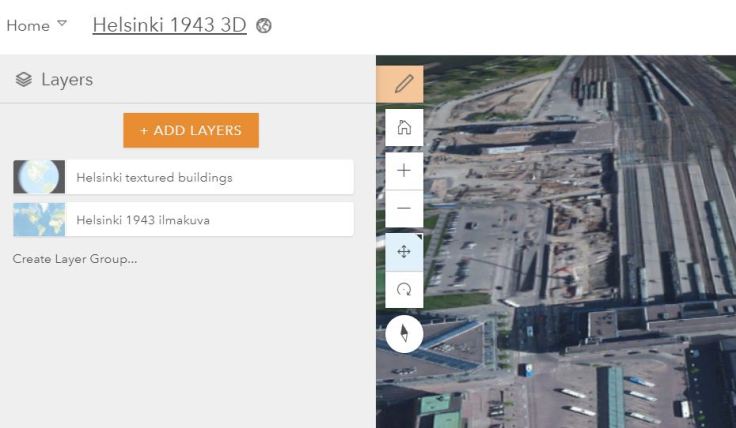Zoom out with the minus button
The height and width of the screenshot is (428, 736).
(404, 209)
